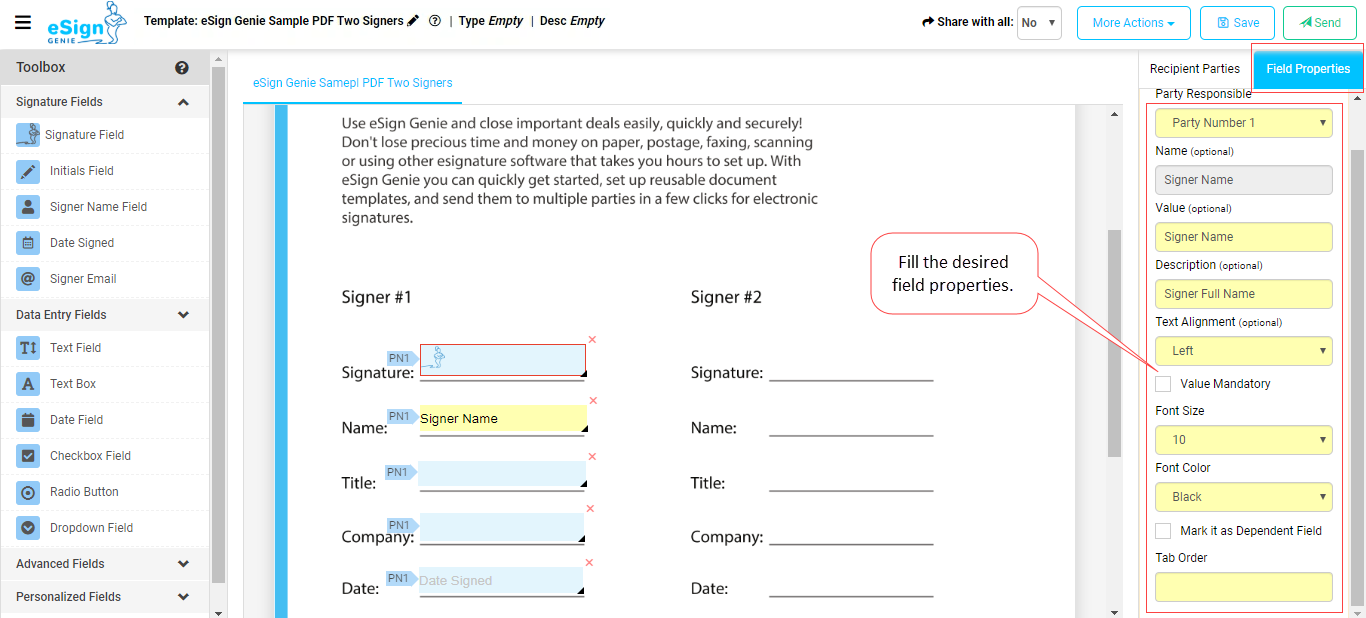Open the More Actions menu button
The height and width of the screenshot is (618, 1366).
(1131, 23)
